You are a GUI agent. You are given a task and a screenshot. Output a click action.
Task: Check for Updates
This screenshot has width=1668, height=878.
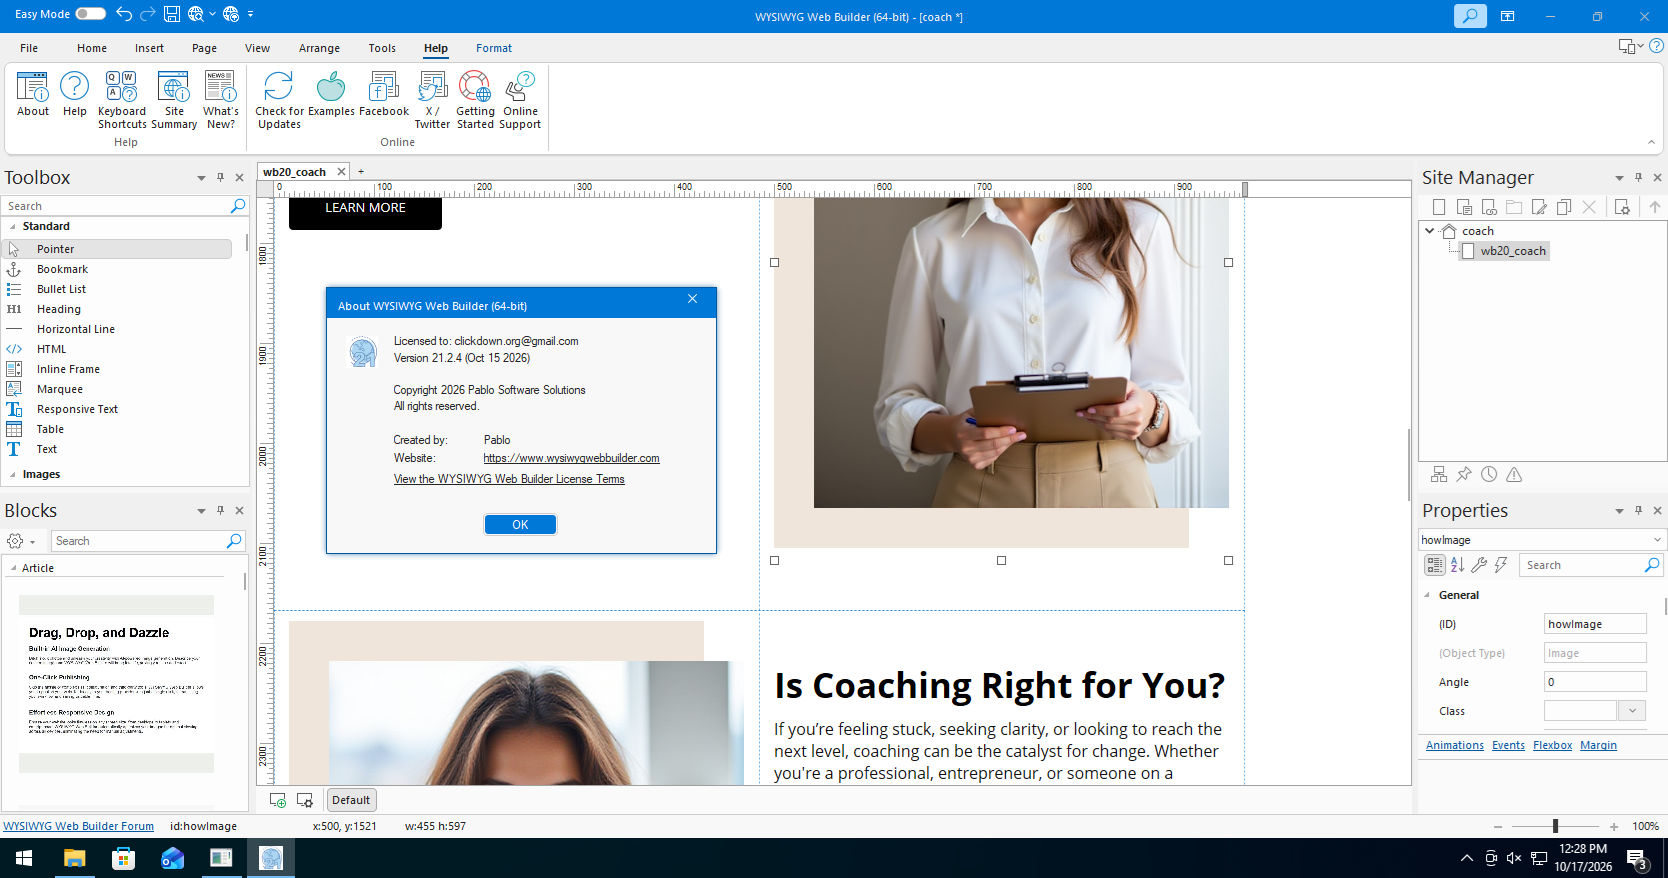(279, 100)
